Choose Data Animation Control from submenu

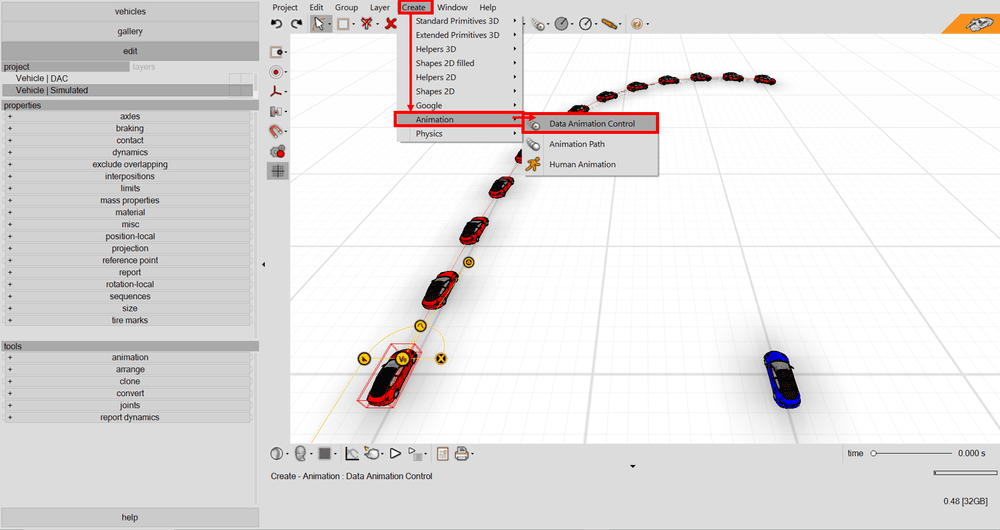click(591, 124)
